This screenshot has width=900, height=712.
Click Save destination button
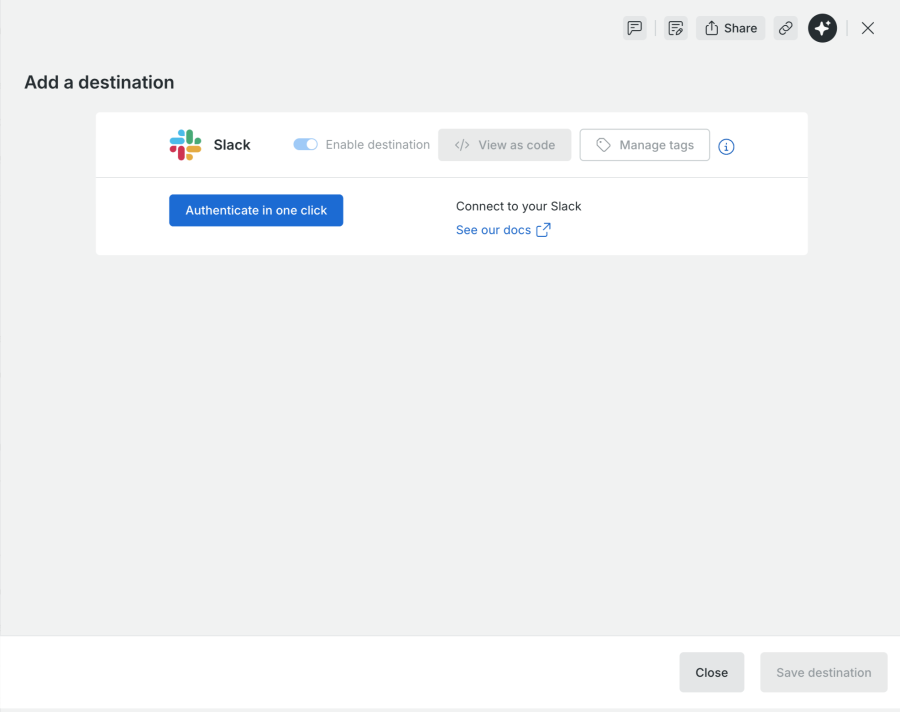coord(824,672)
